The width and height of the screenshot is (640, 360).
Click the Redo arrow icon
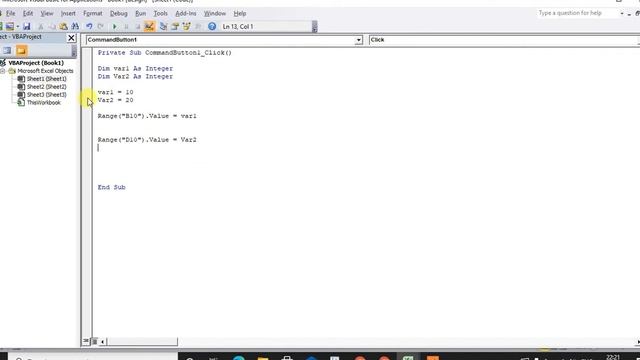pyautogui.click(x=100, y=27)
